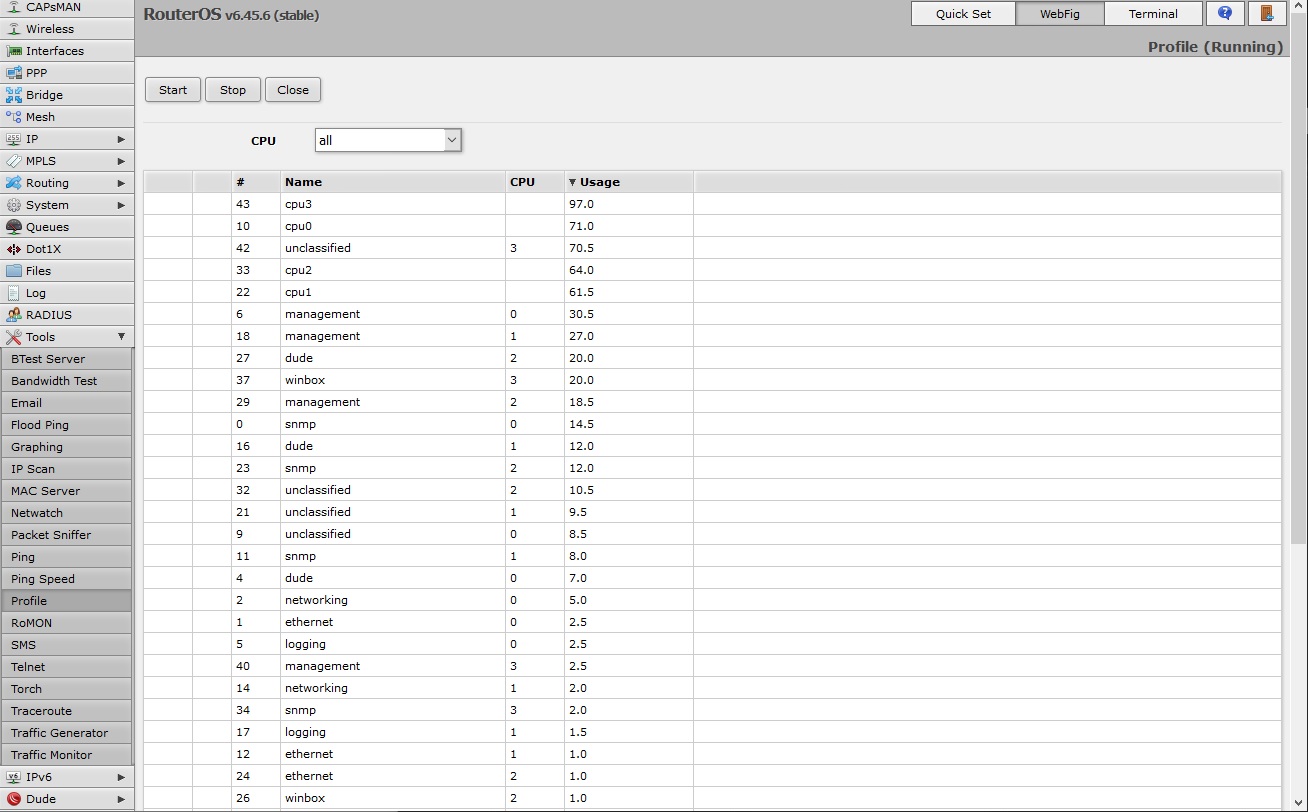Select the Profile tool entry
1308x812 pixels.
66,601
